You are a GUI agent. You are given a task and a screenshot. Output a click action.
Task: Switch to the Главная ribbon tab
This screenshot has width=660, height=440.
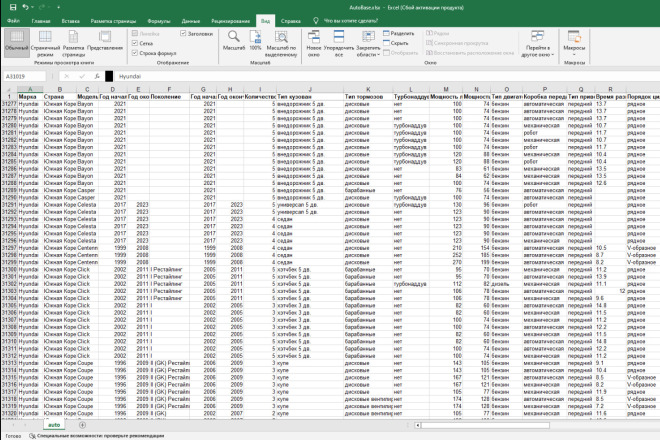click(41, 21)
